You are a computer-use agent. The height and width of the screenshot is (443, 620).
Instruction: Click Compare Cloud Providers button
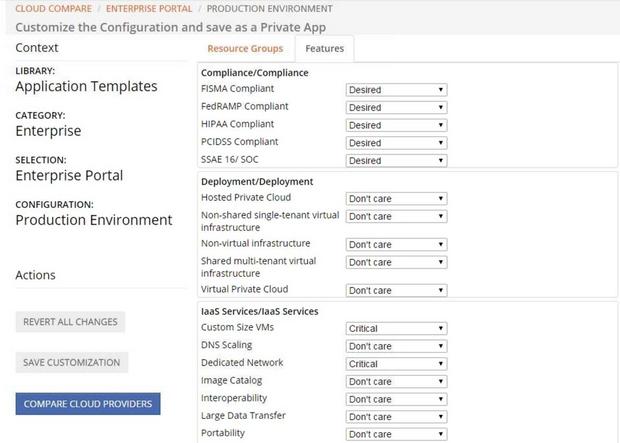89,404
